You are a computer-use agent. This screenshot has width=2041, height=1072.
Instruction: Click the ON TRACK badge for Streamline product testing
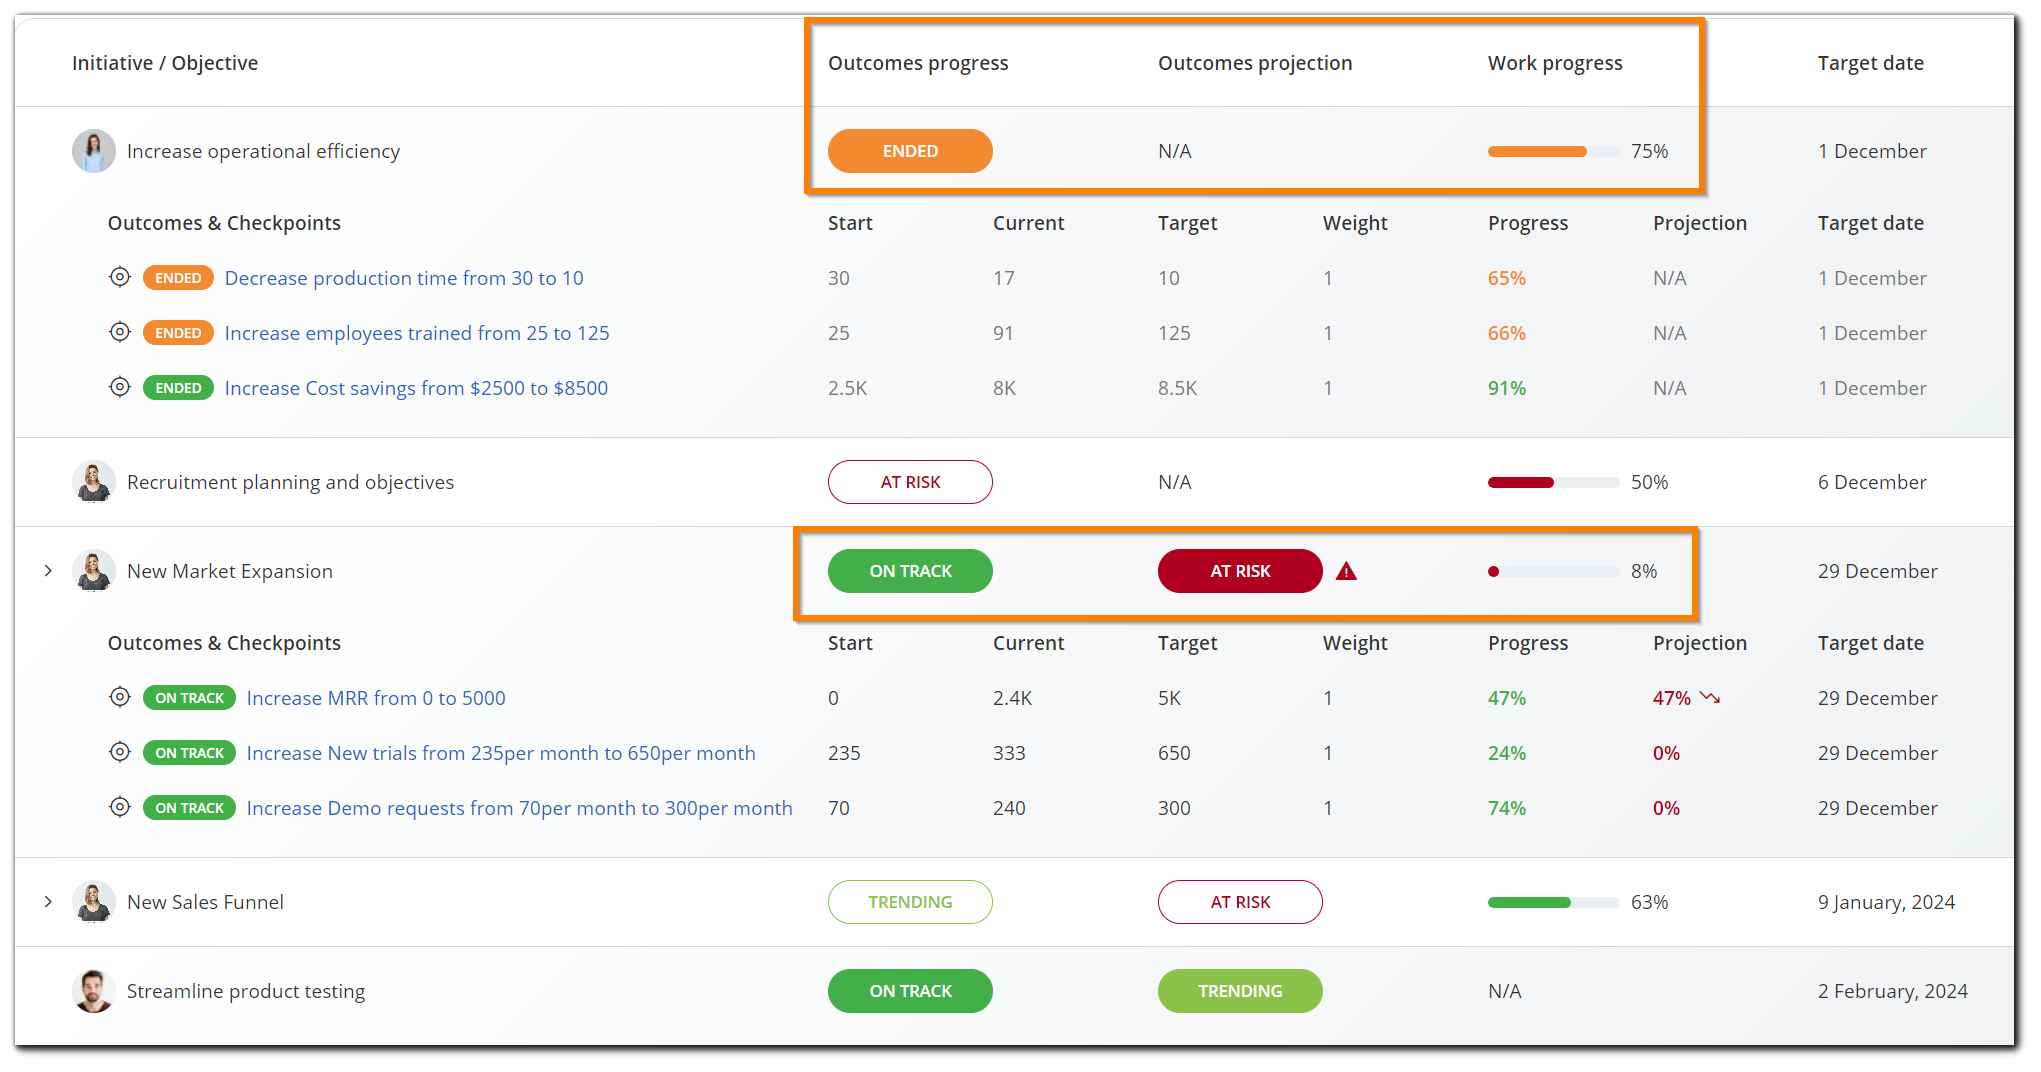click(910, 991)
